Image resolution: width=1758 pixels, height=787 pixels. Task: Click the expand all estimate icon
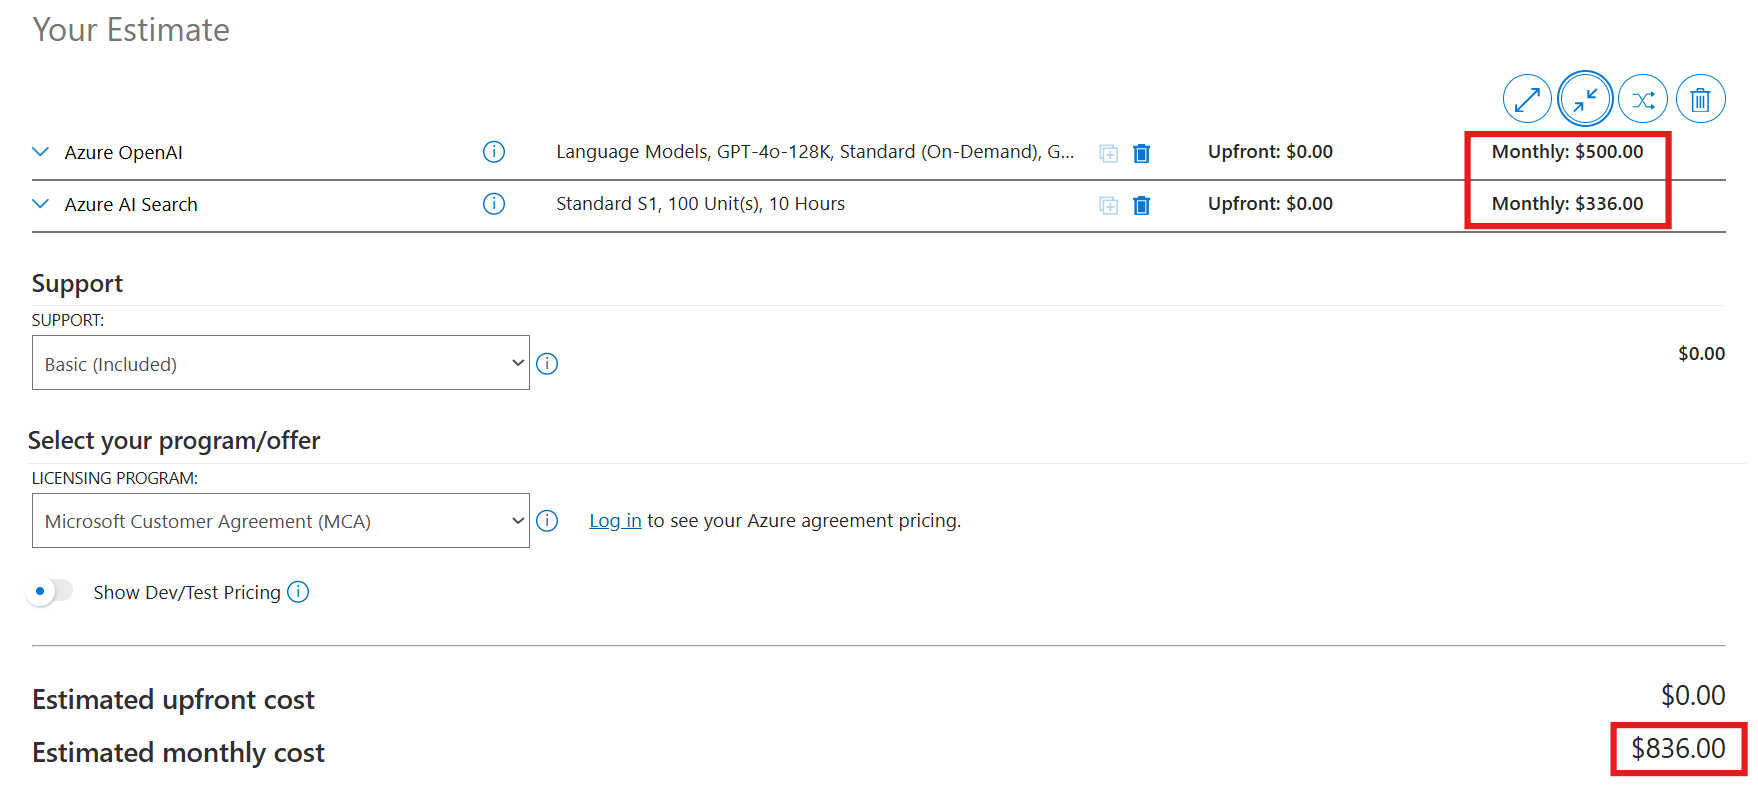tap(1527, 99)
